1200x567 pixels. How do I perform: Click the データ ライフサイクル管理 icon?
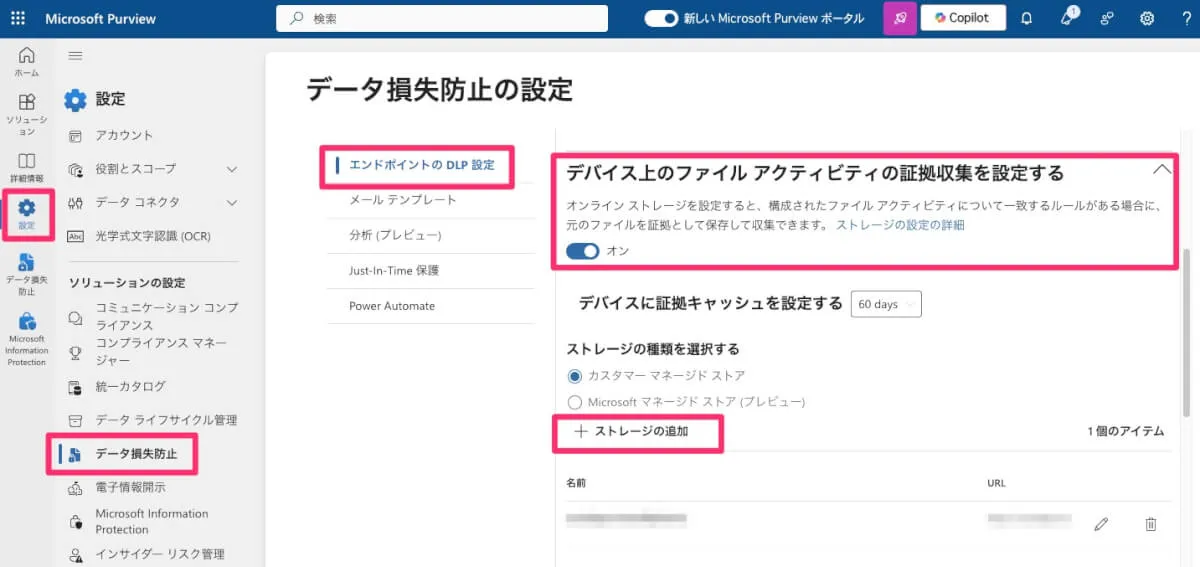pos(75,421)
